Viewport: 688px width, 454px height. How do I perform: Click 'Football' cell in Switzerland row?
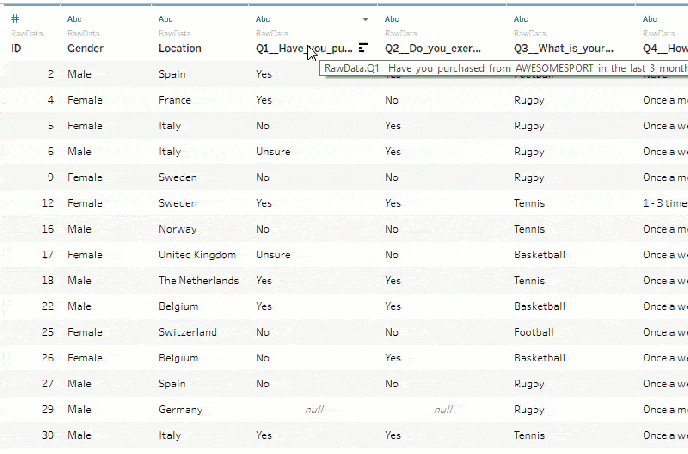[534, 332]
